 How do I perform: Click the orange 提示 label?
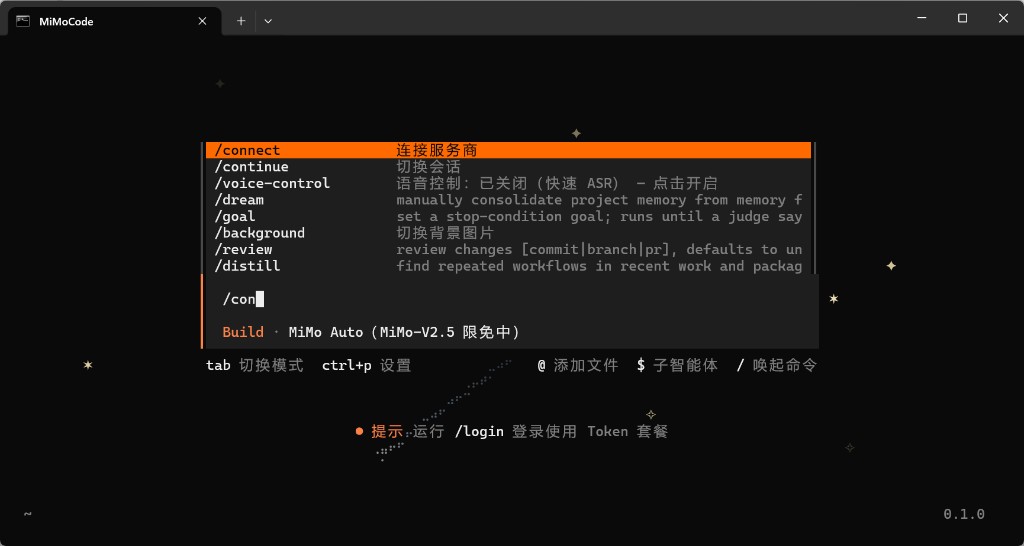(x=387, y=432)
